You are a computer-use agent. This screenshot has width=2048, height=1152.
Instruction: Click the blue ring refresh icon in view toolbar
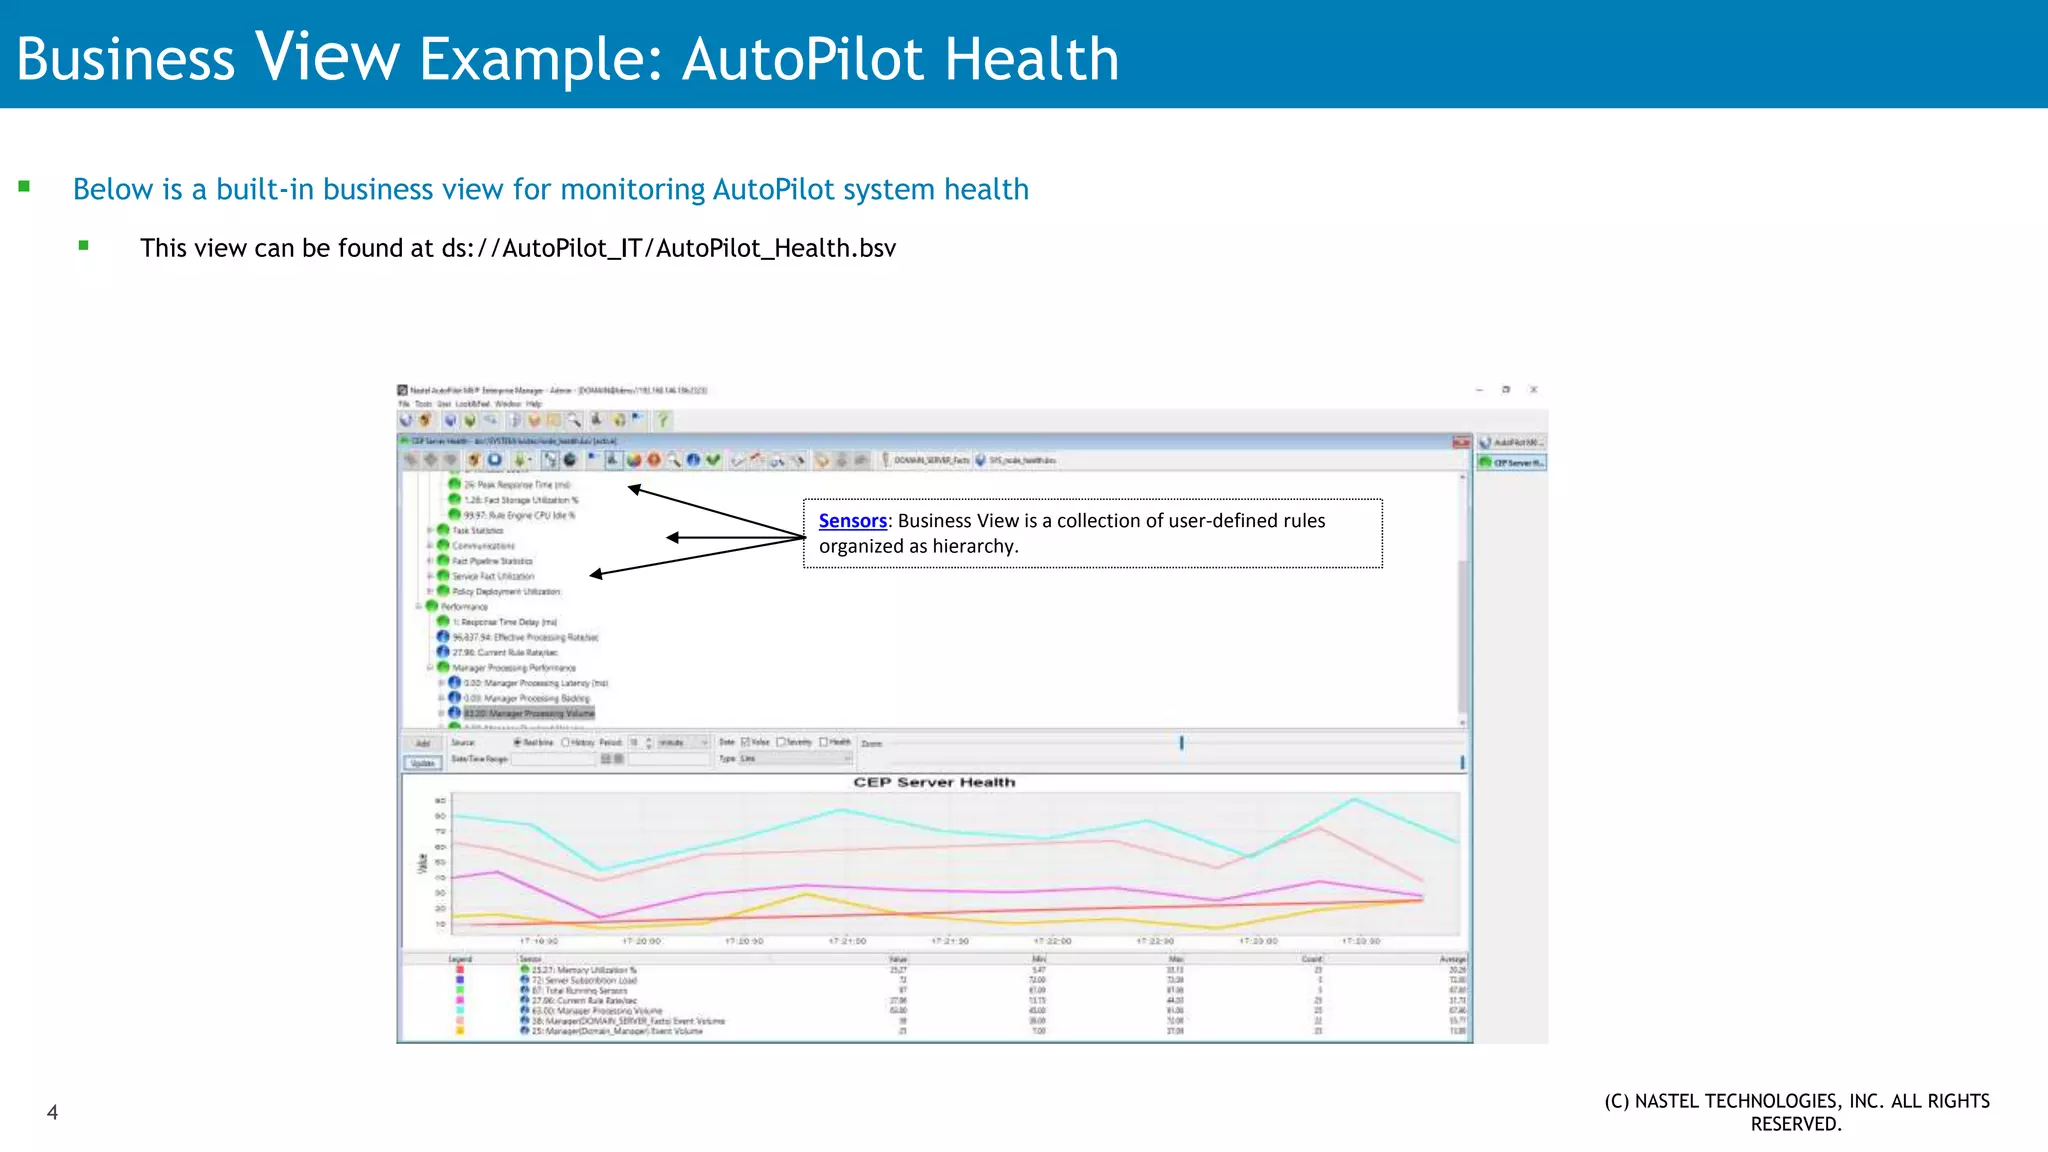point(494,460)
